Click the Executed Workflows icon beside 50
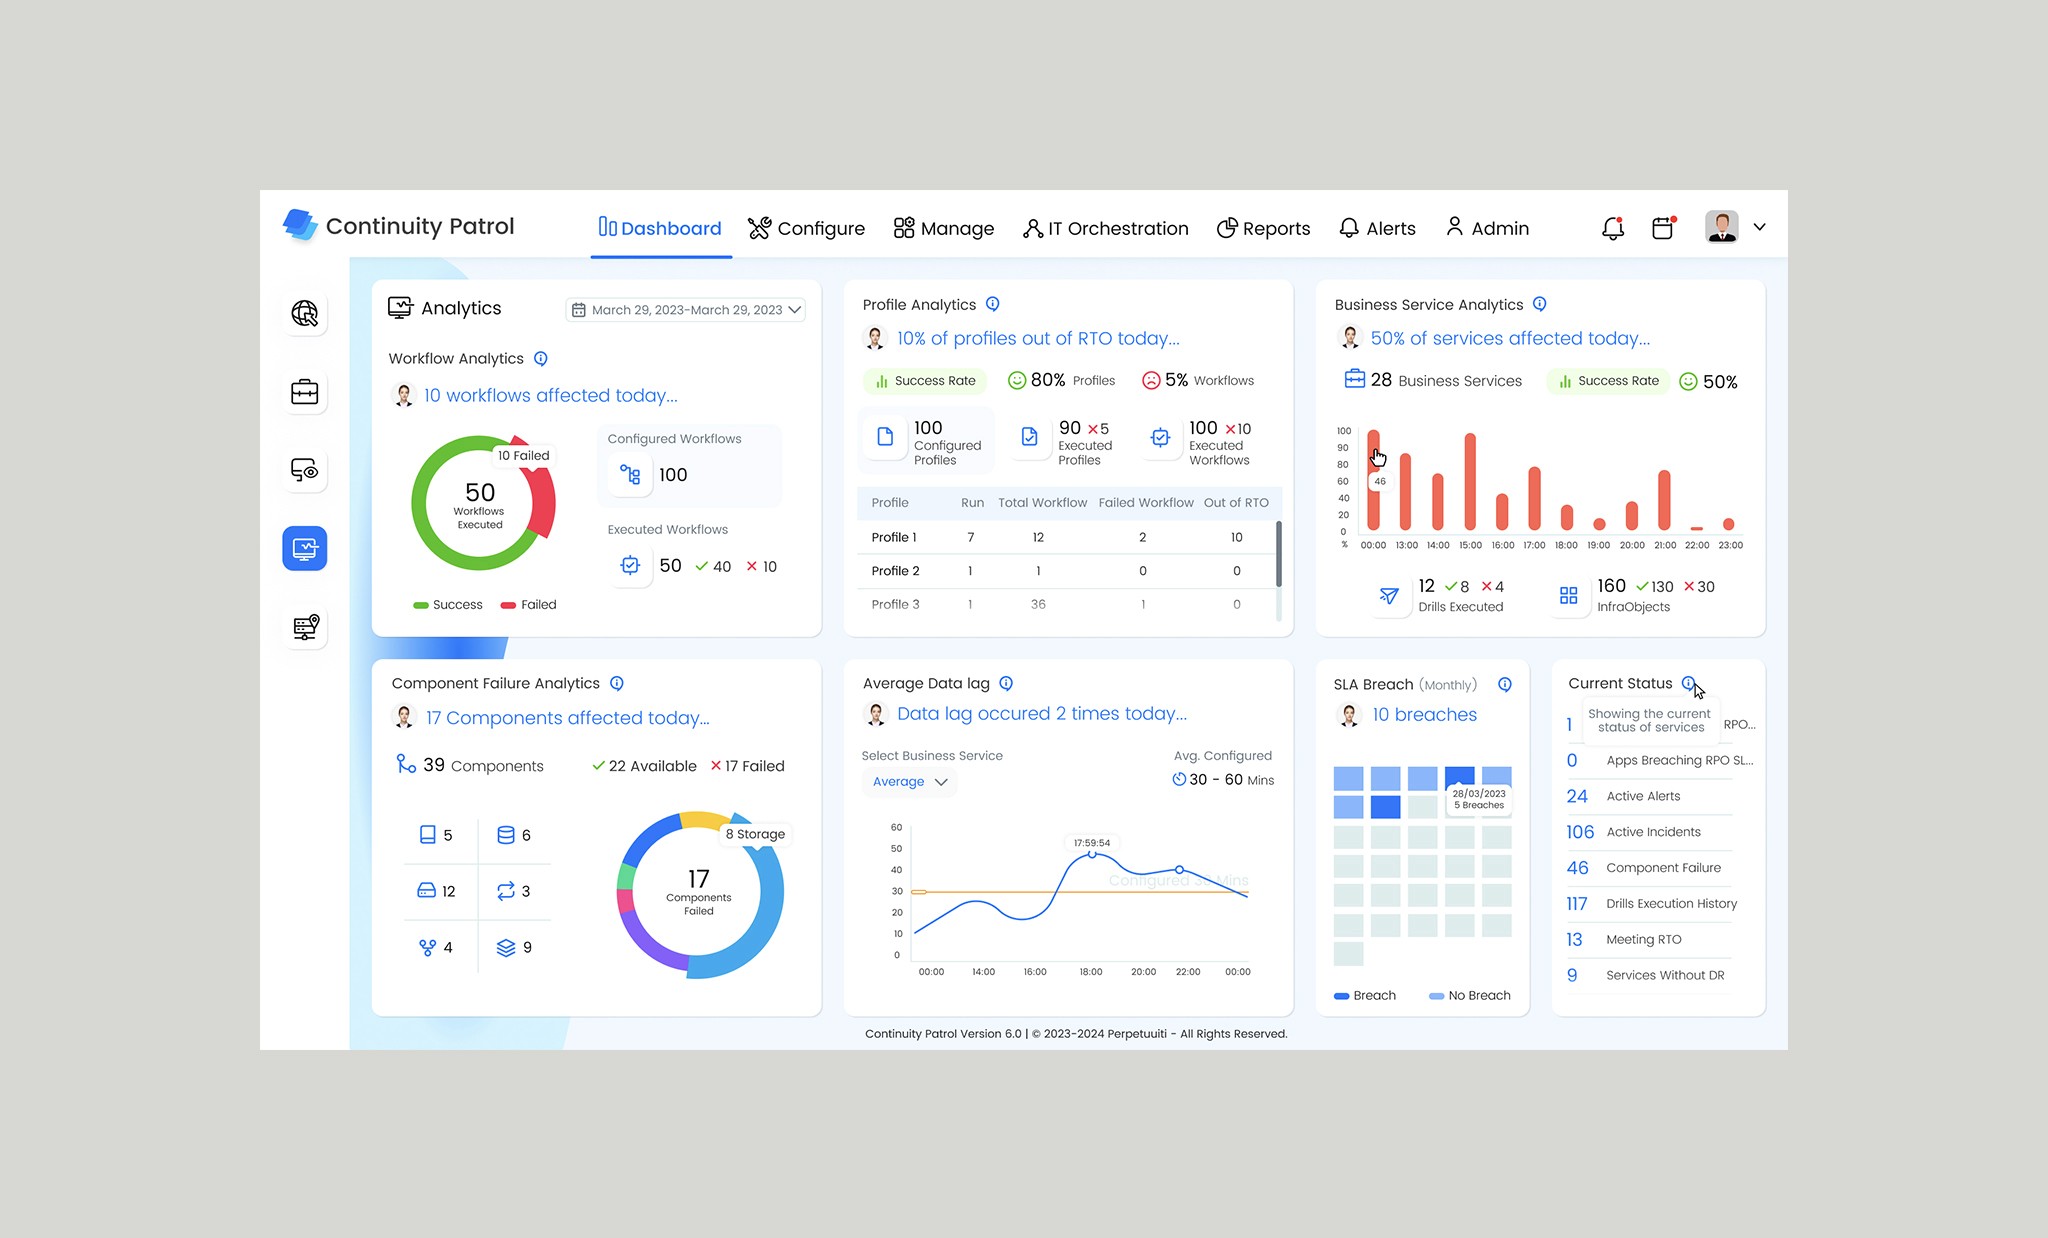The height and width of the screenshot is (1238, 2048). [630, 565]
